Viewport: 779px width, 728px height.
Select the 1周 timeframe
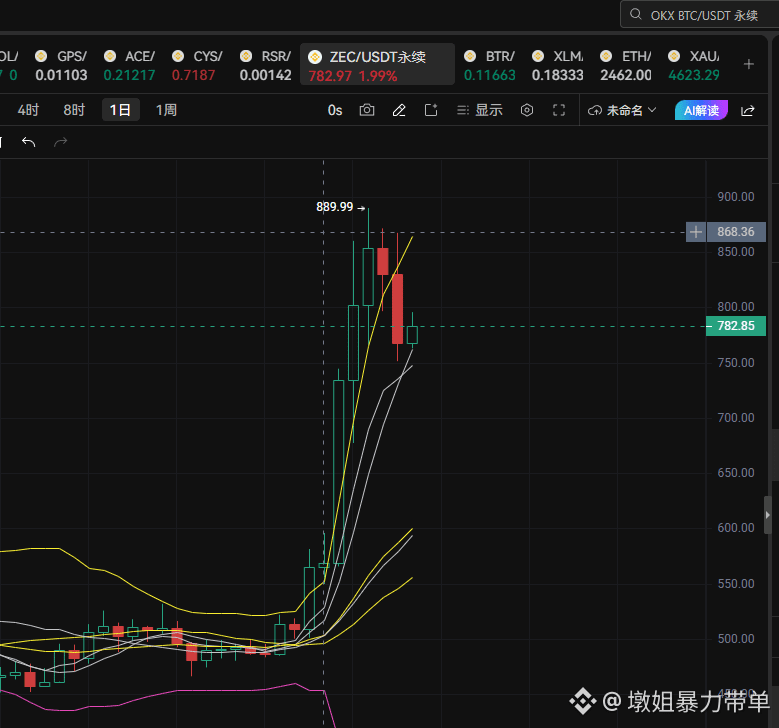[x=166, y=110]
